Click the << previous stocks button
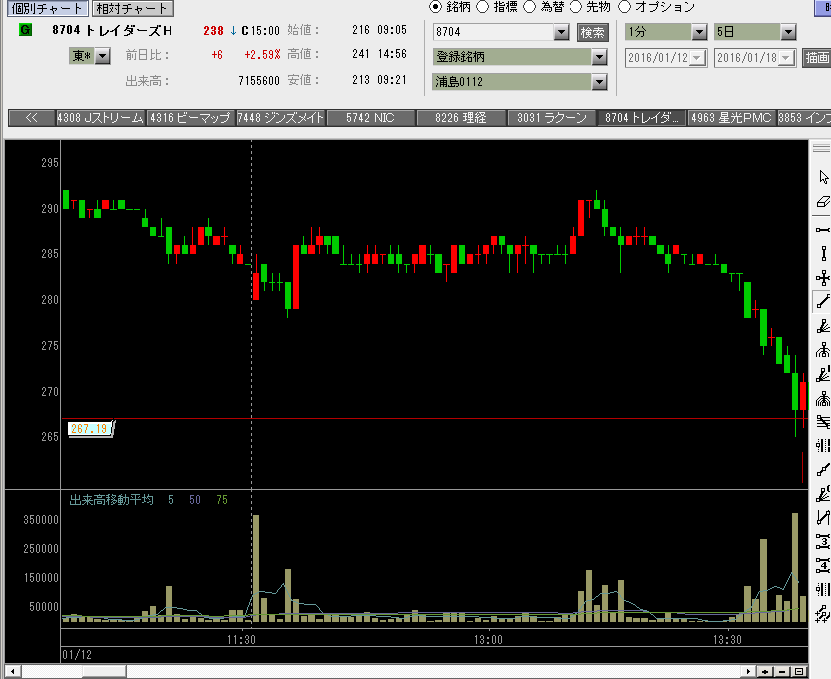Viewport: 831px width, 679px height. click(32, 118)
